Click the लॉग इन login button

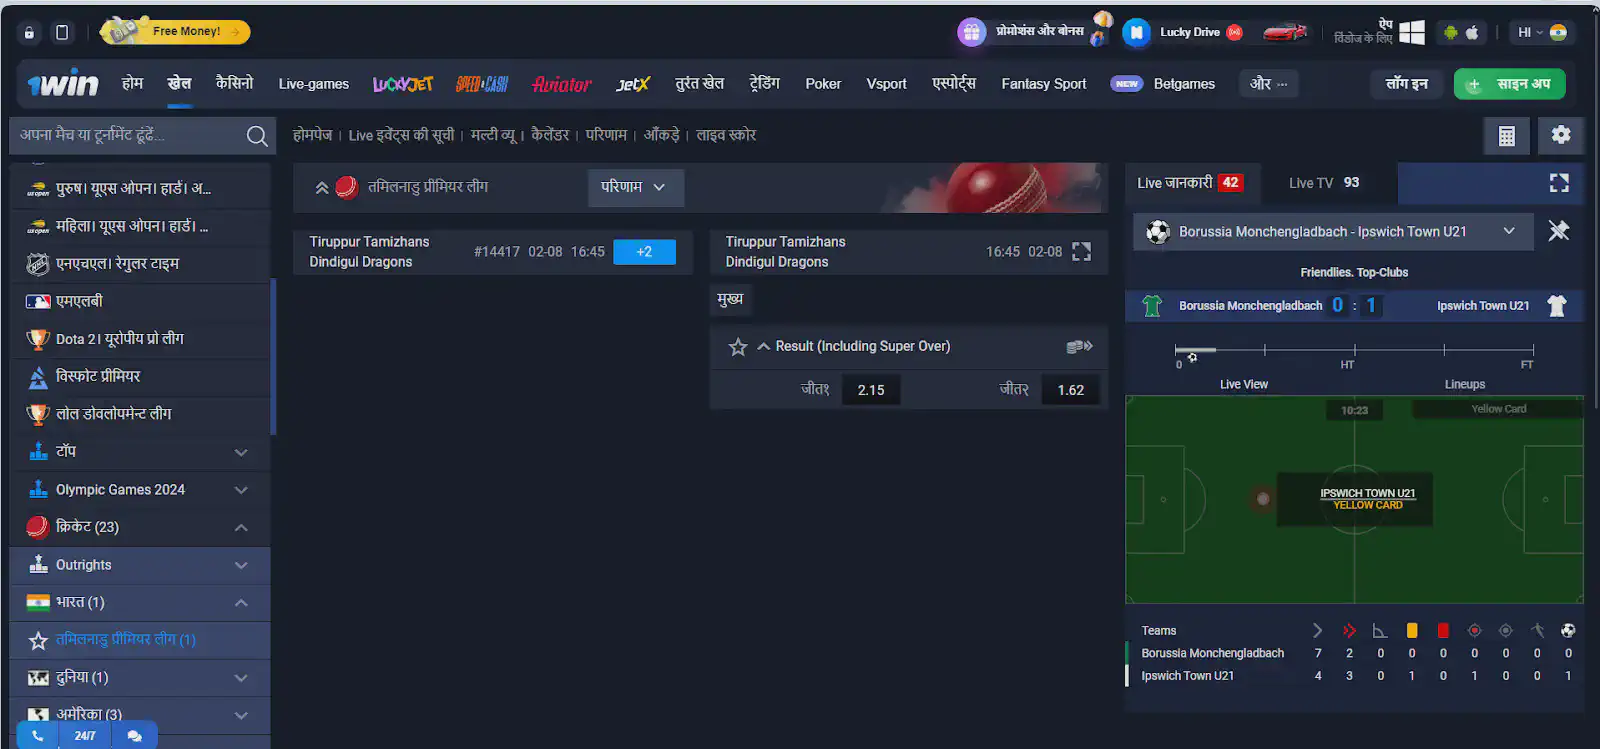(x=1407, y=84)
